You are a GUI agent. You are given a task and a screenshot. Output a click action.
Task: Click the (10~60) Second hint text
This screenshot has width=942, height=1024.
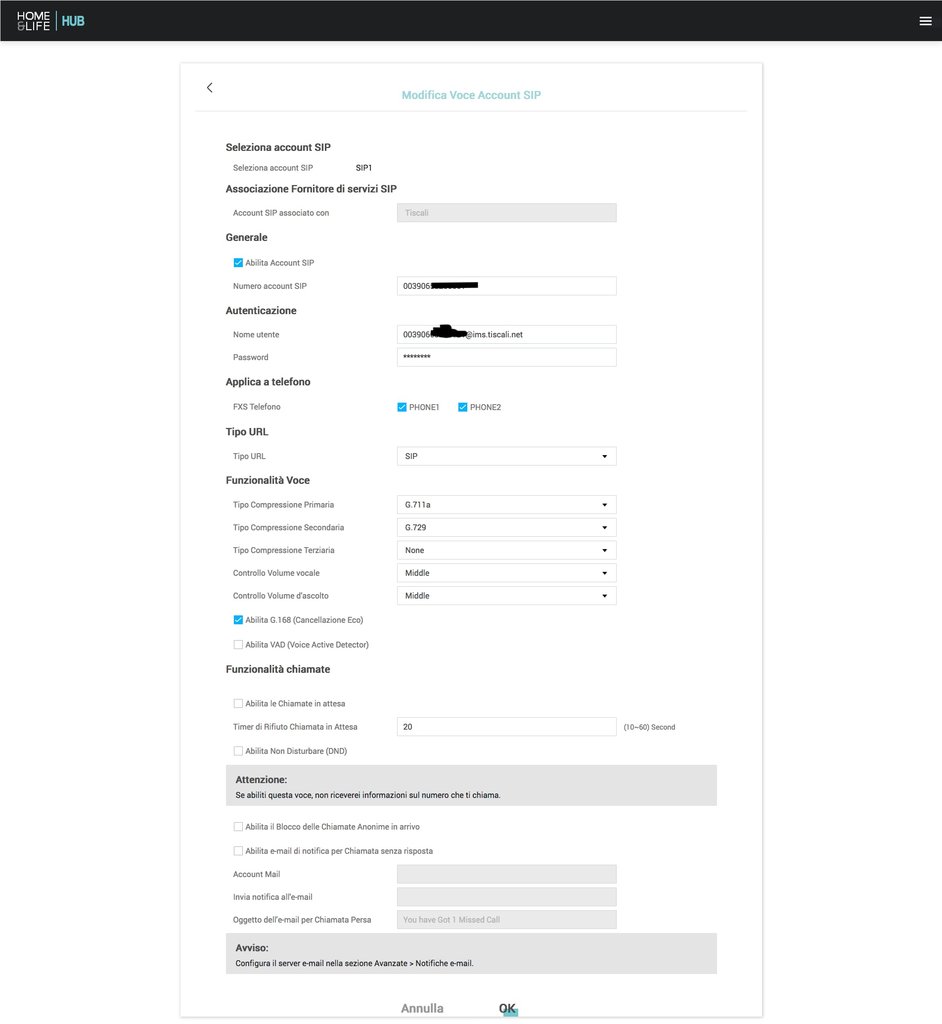[649, 727]
